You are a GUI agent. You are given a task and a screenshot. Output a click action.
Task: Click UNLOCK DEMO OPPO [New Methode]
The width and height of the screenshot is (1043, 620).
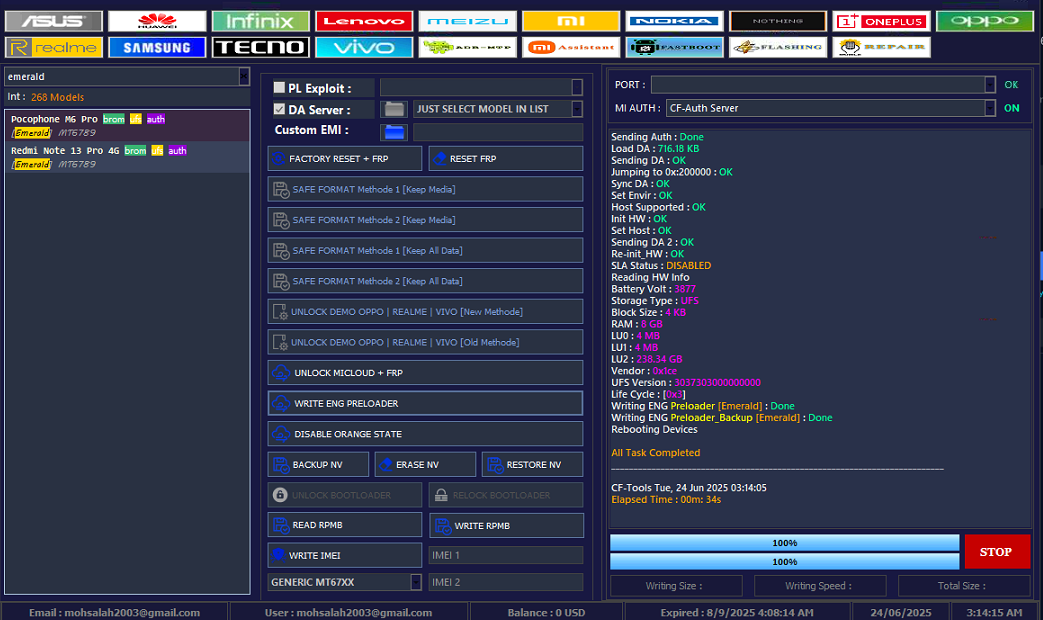point(425,311)
